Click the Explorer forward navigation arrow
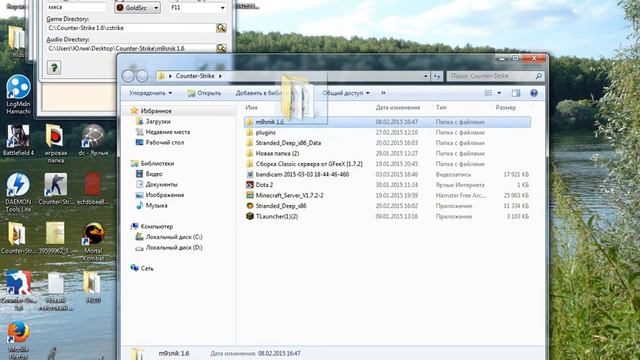The width and height of the screenshot is (640, 360). [142, 76]
